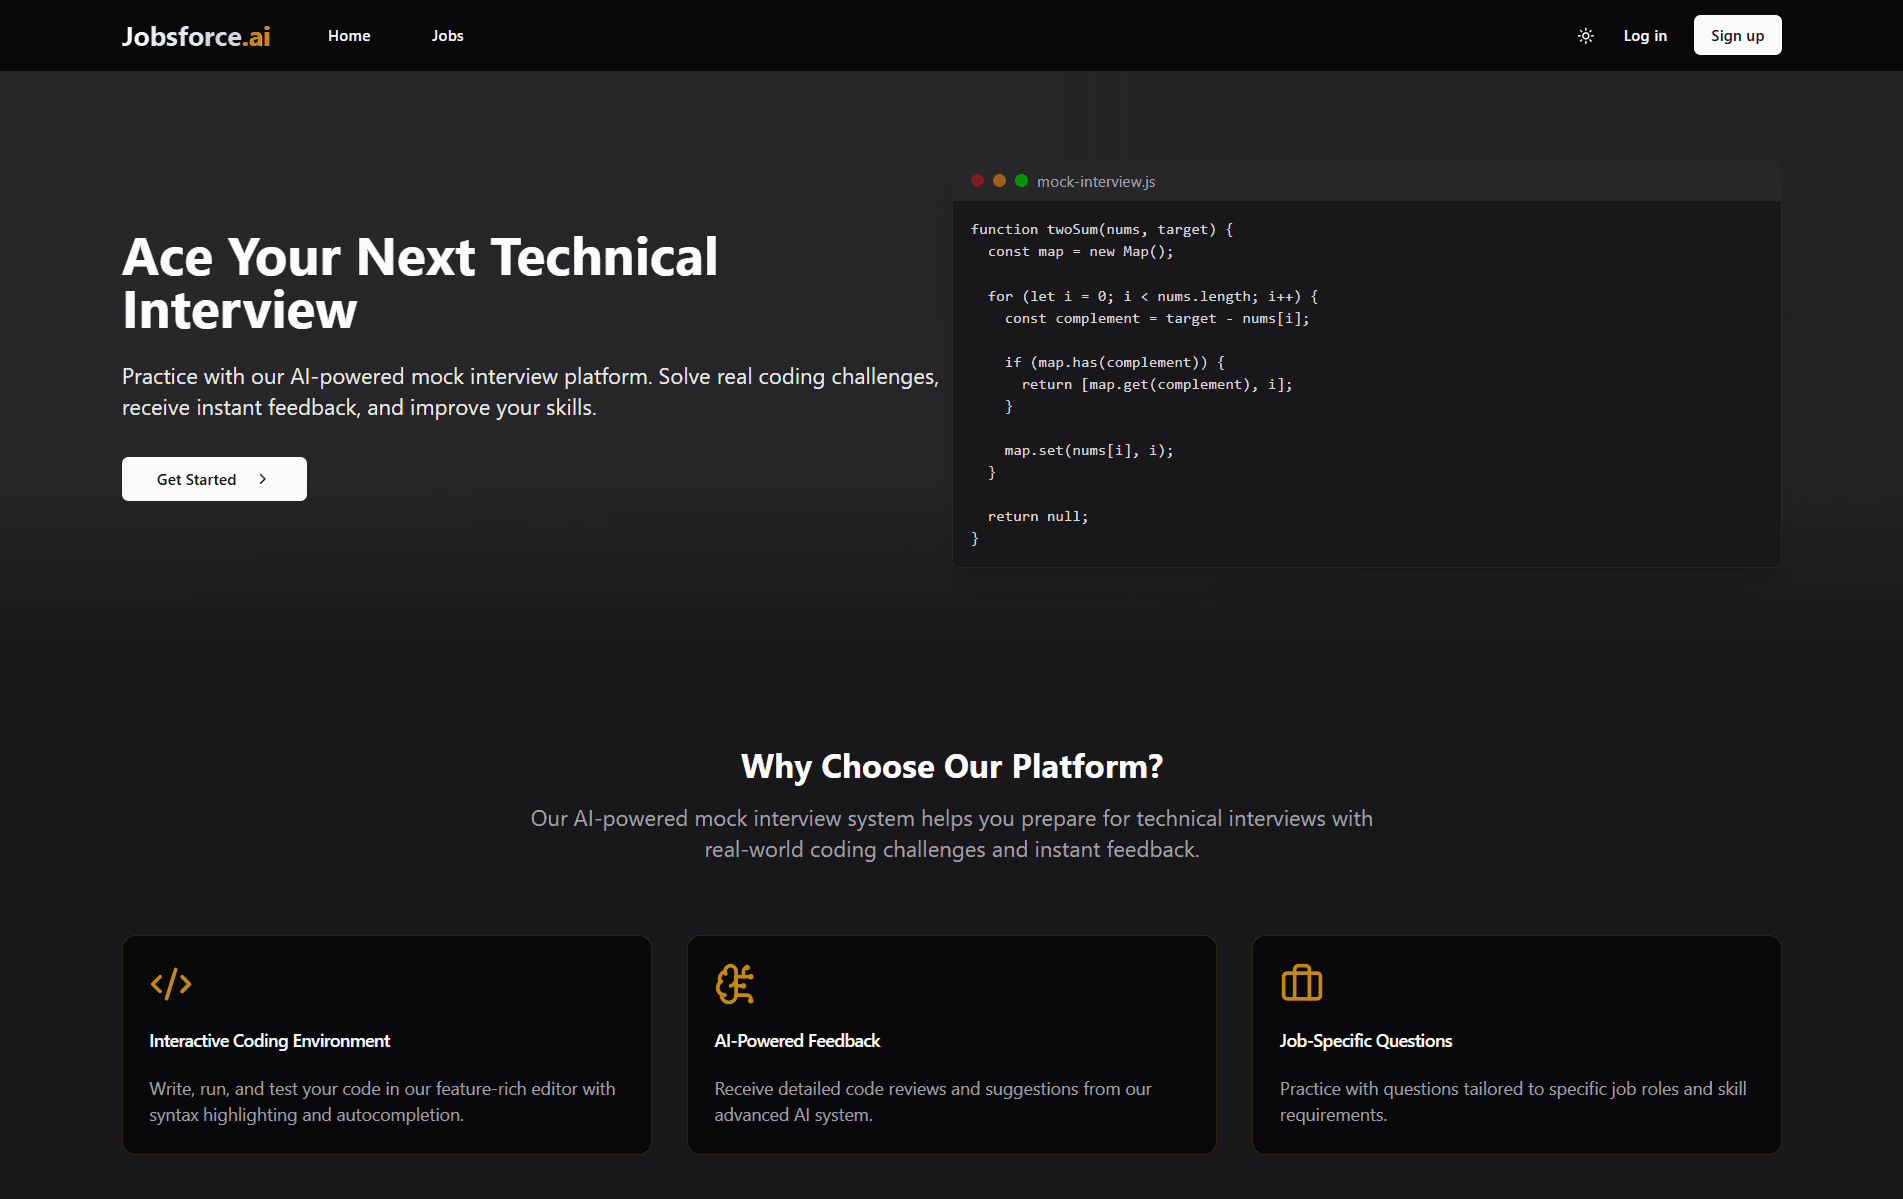Click the Log in link
Viewport: 1903px width, 1199px height.
pyautogui.click(x=1645, y=36)
